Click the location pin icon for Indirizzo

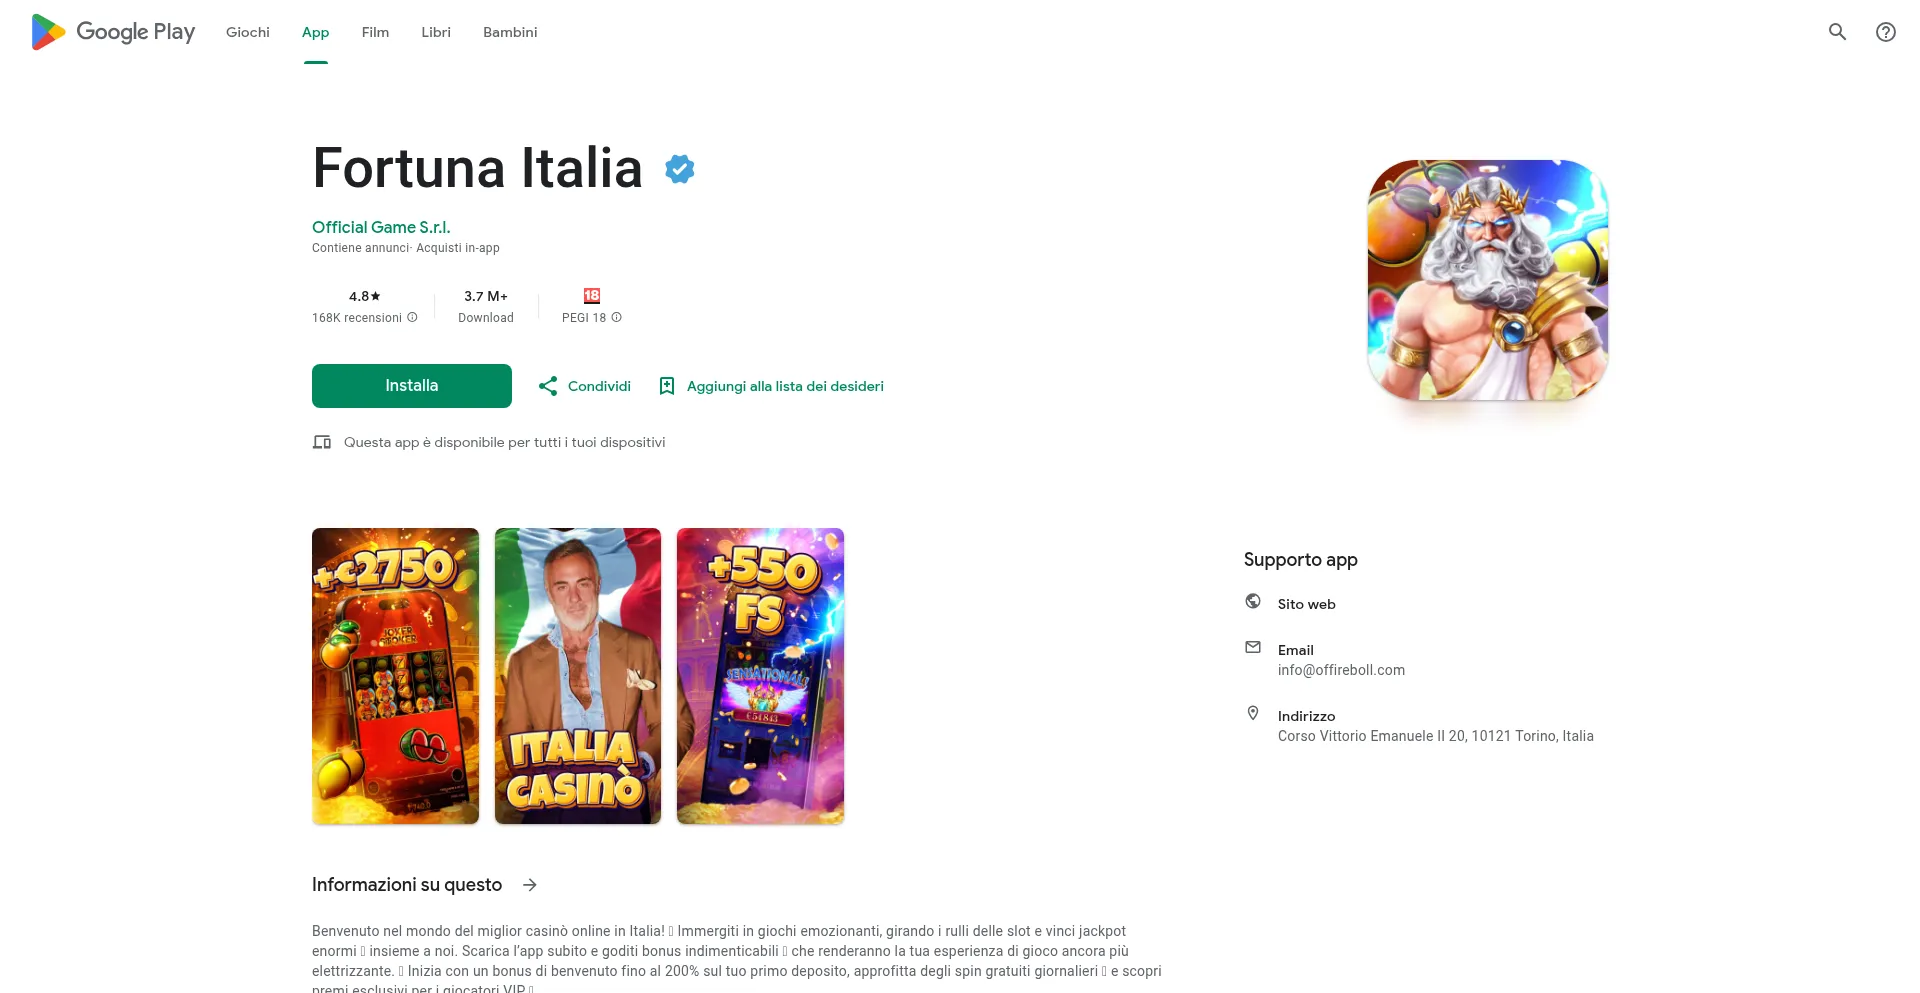[1253, 713]
